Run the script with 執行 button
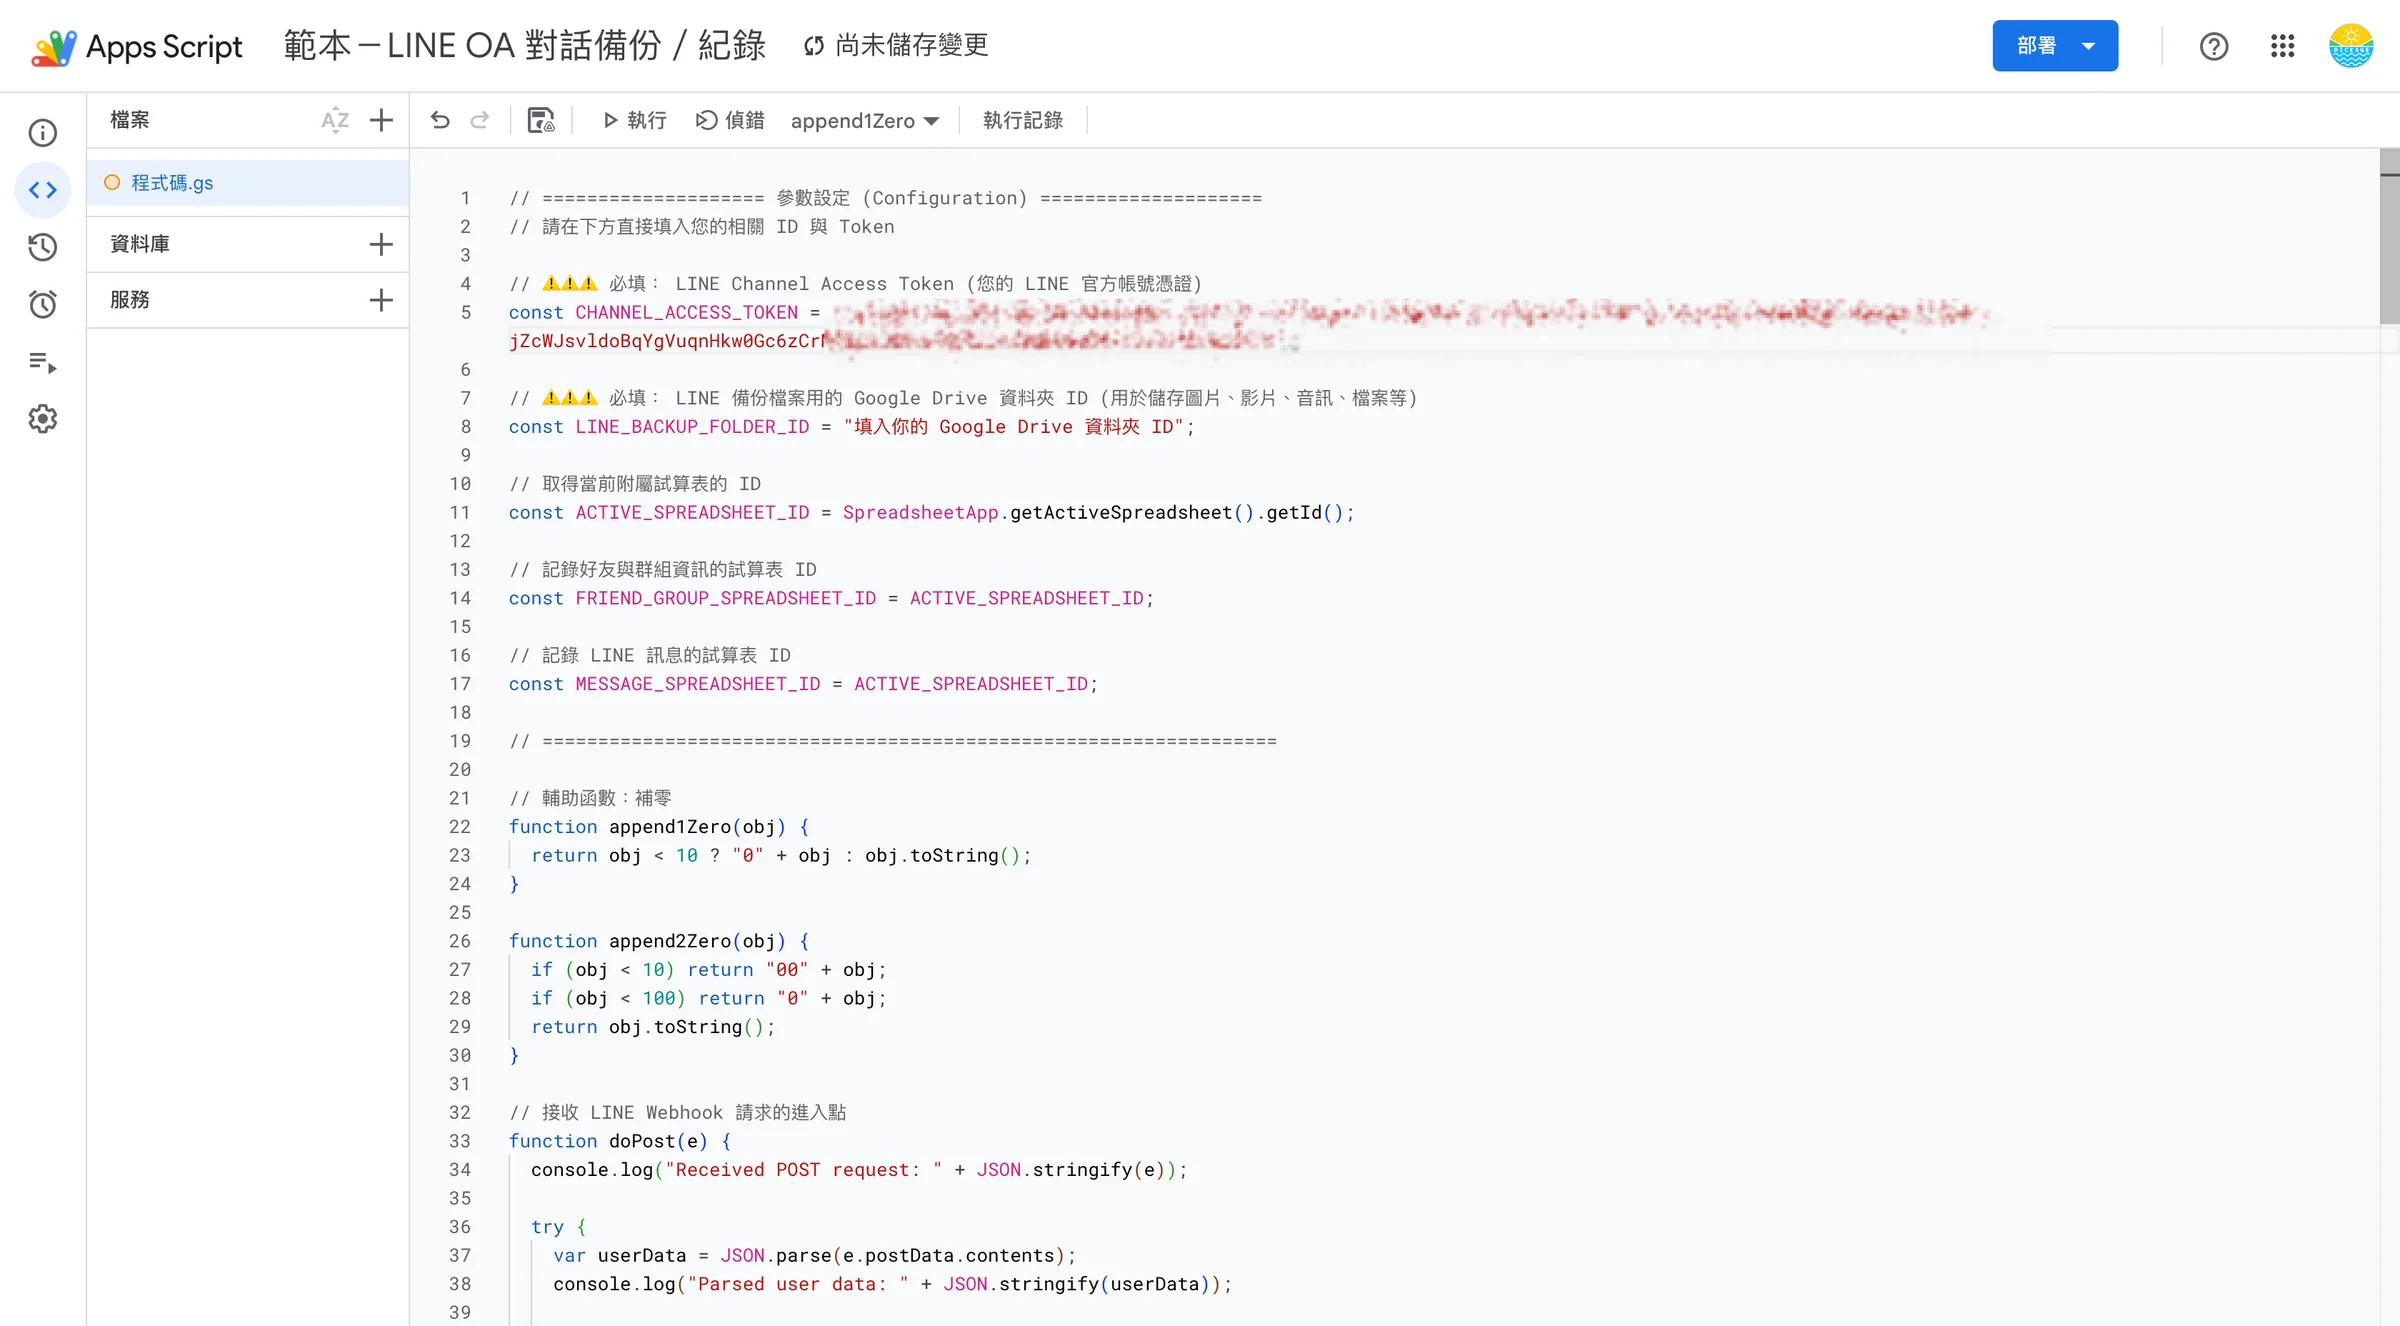The width and height of the screenshot is (2400, 1326). [635, 120]
